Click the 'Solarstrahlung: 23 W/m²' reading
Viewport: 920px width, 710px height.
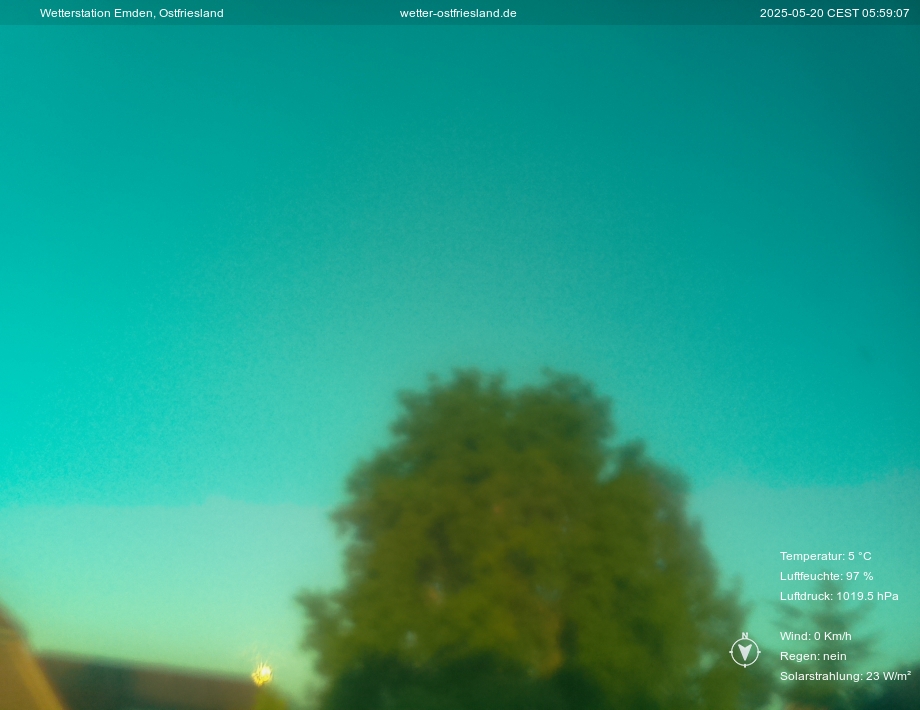click(x=845, y=676)
